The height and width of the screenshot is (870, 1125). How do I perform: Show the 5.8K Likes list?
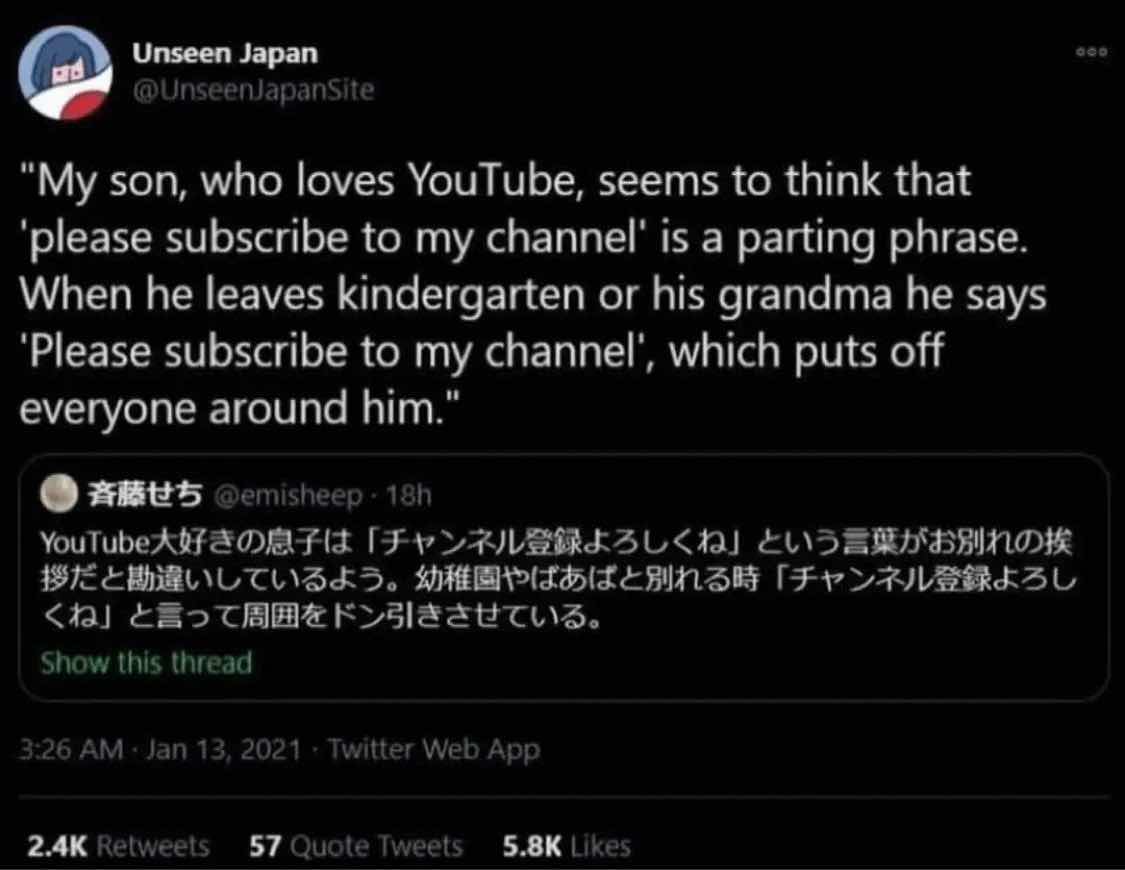[x=568, y=846]
